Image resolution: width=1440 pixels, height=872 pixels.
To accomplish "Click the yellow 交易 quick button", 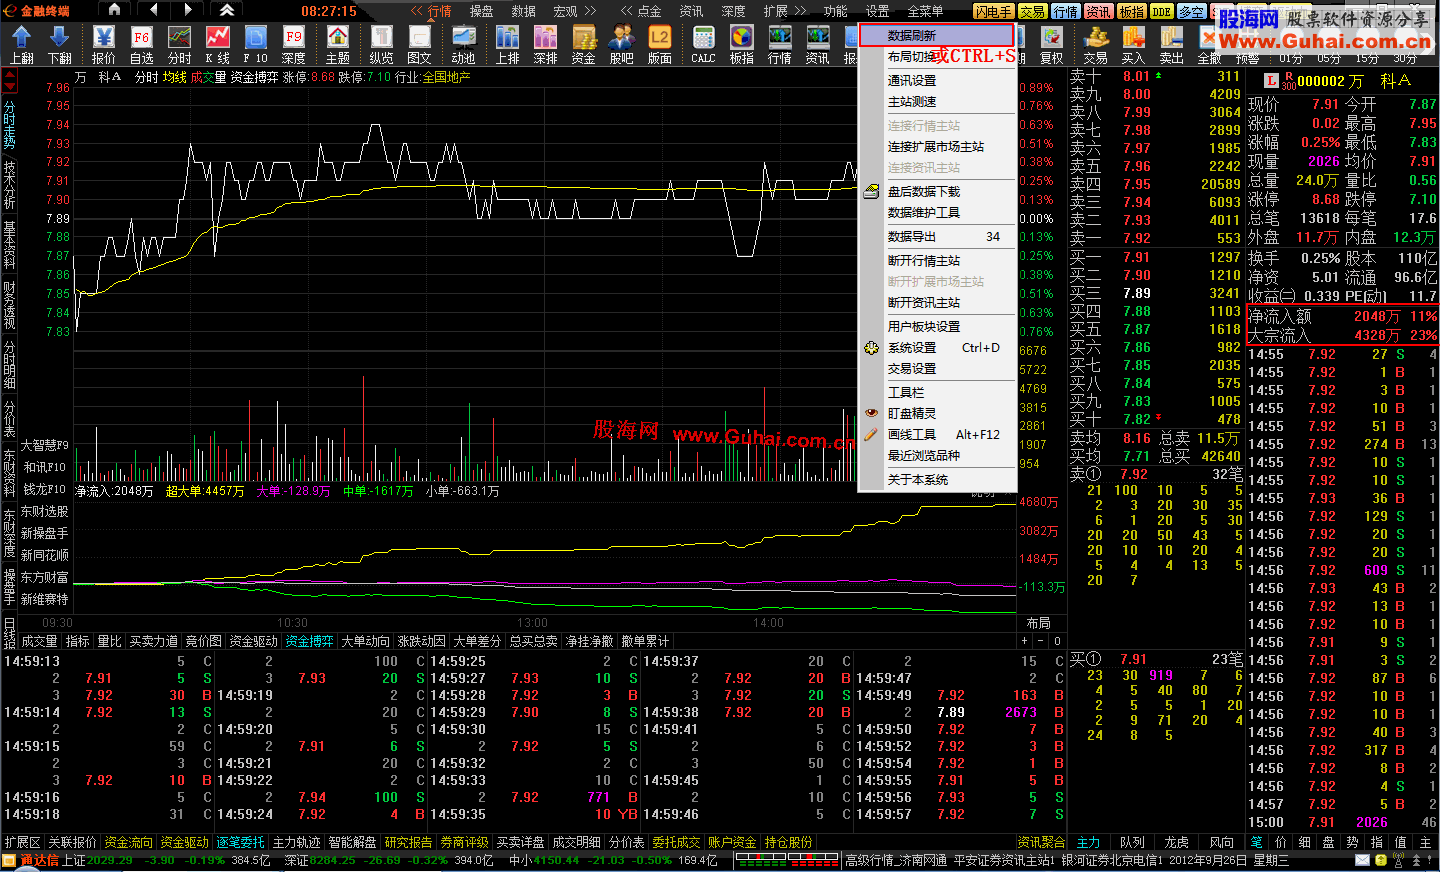I will [1032, 12].
